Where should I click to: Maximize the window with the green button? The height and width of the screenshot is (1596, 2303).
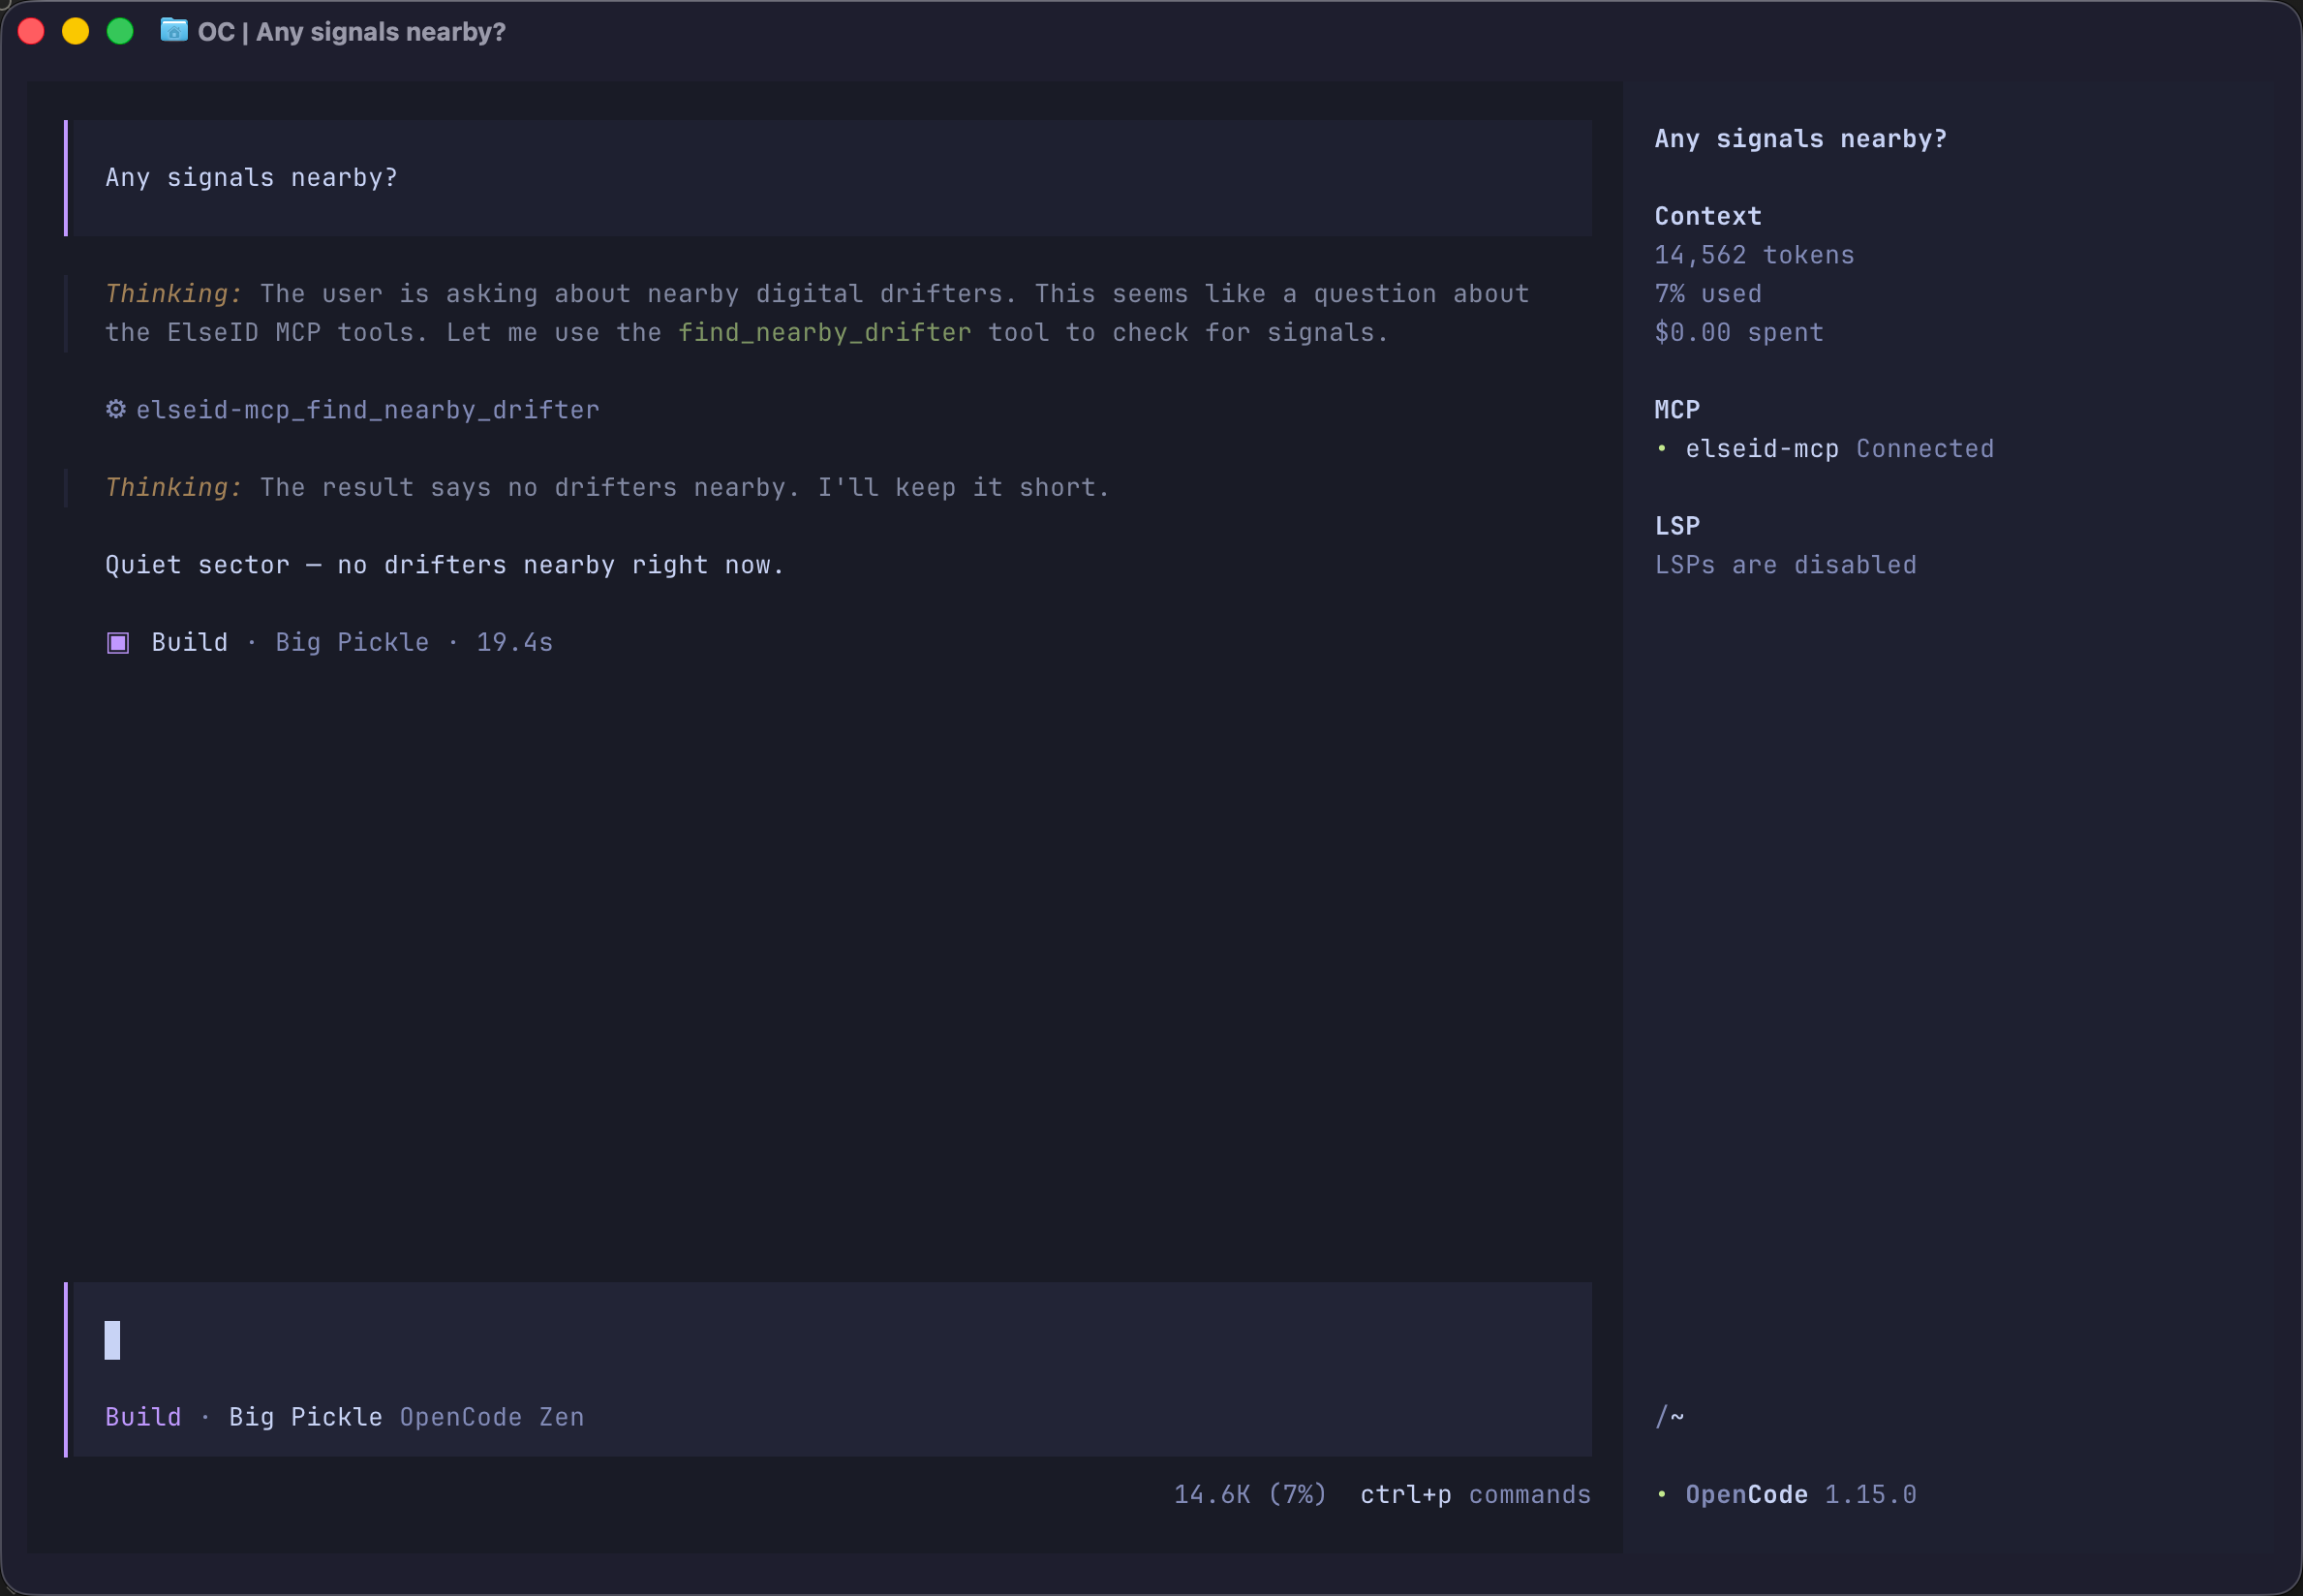120,31
